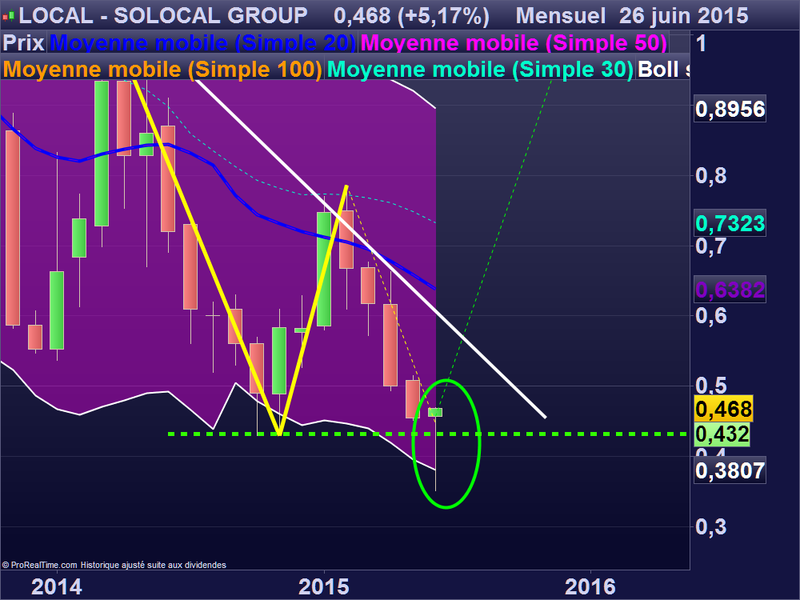Click the ProRealTime.com copyright text

(x=114, y=565)
